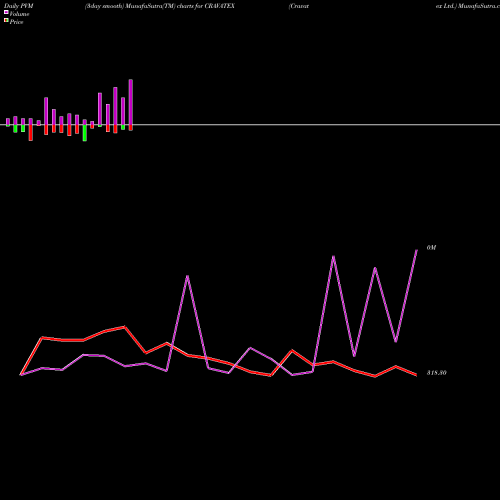Click the 'Price' legend label

point(16,22)
